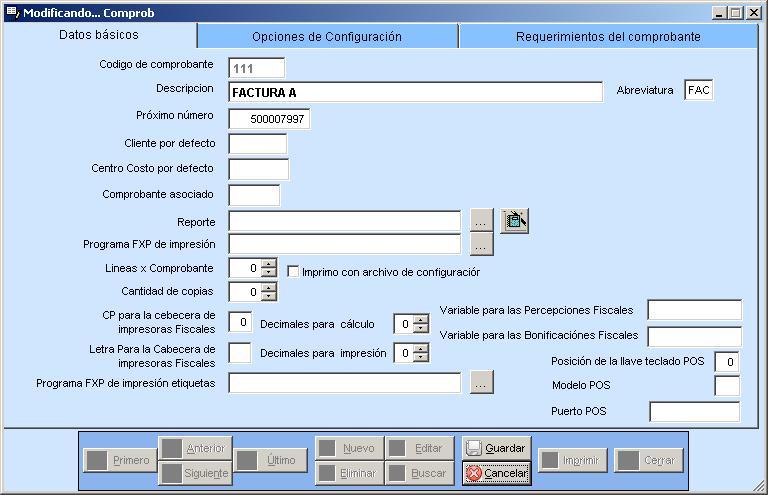Open browse button for impresión etiquetas program
This screenshot has height=495, width=768.
tap(482, 382)
